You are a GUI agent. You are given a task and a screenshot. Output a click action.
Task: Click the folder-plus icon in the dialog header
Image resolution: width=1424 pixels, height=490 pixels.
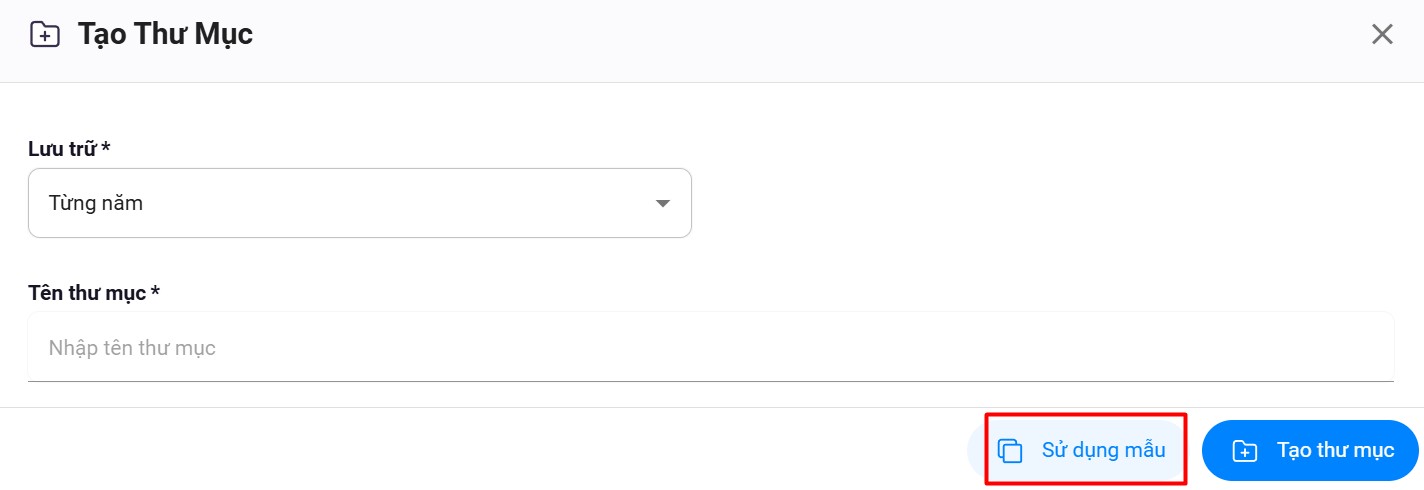44,35
